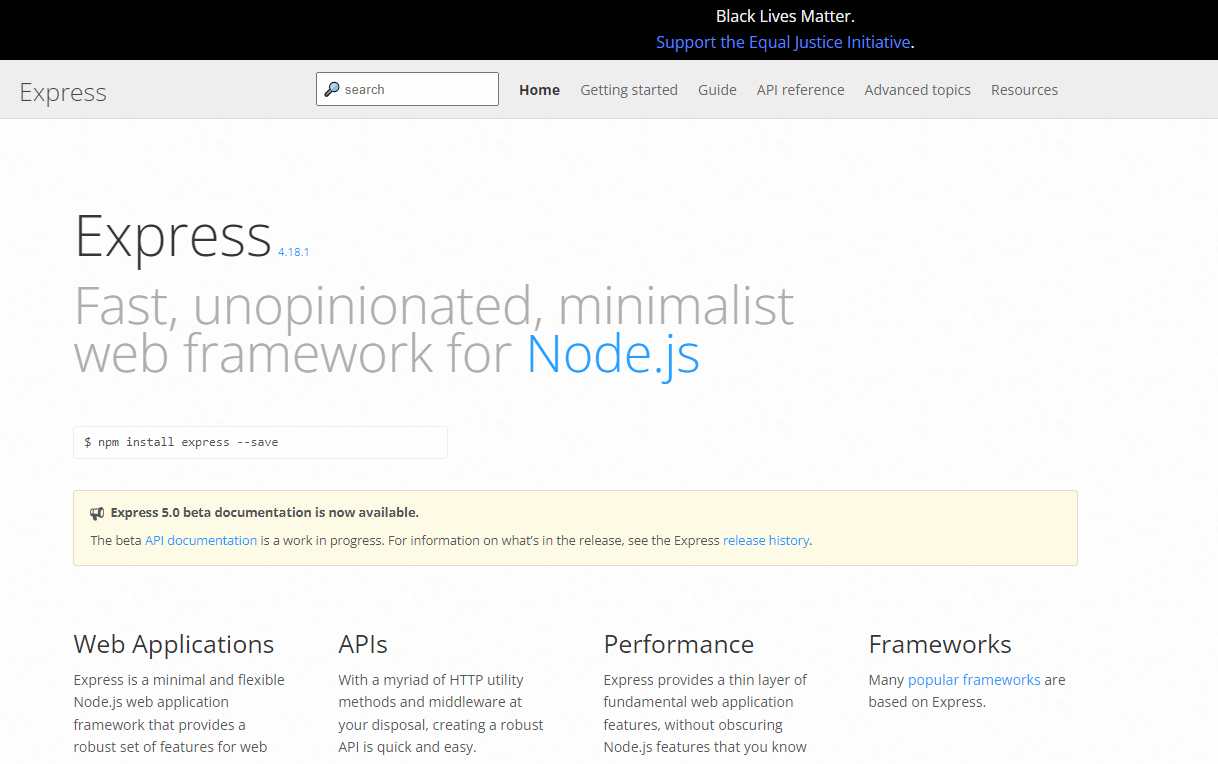This screenshot has height=764, width=1218.
Task: Visit the popular frameworks link
Action: pos(973,680)
